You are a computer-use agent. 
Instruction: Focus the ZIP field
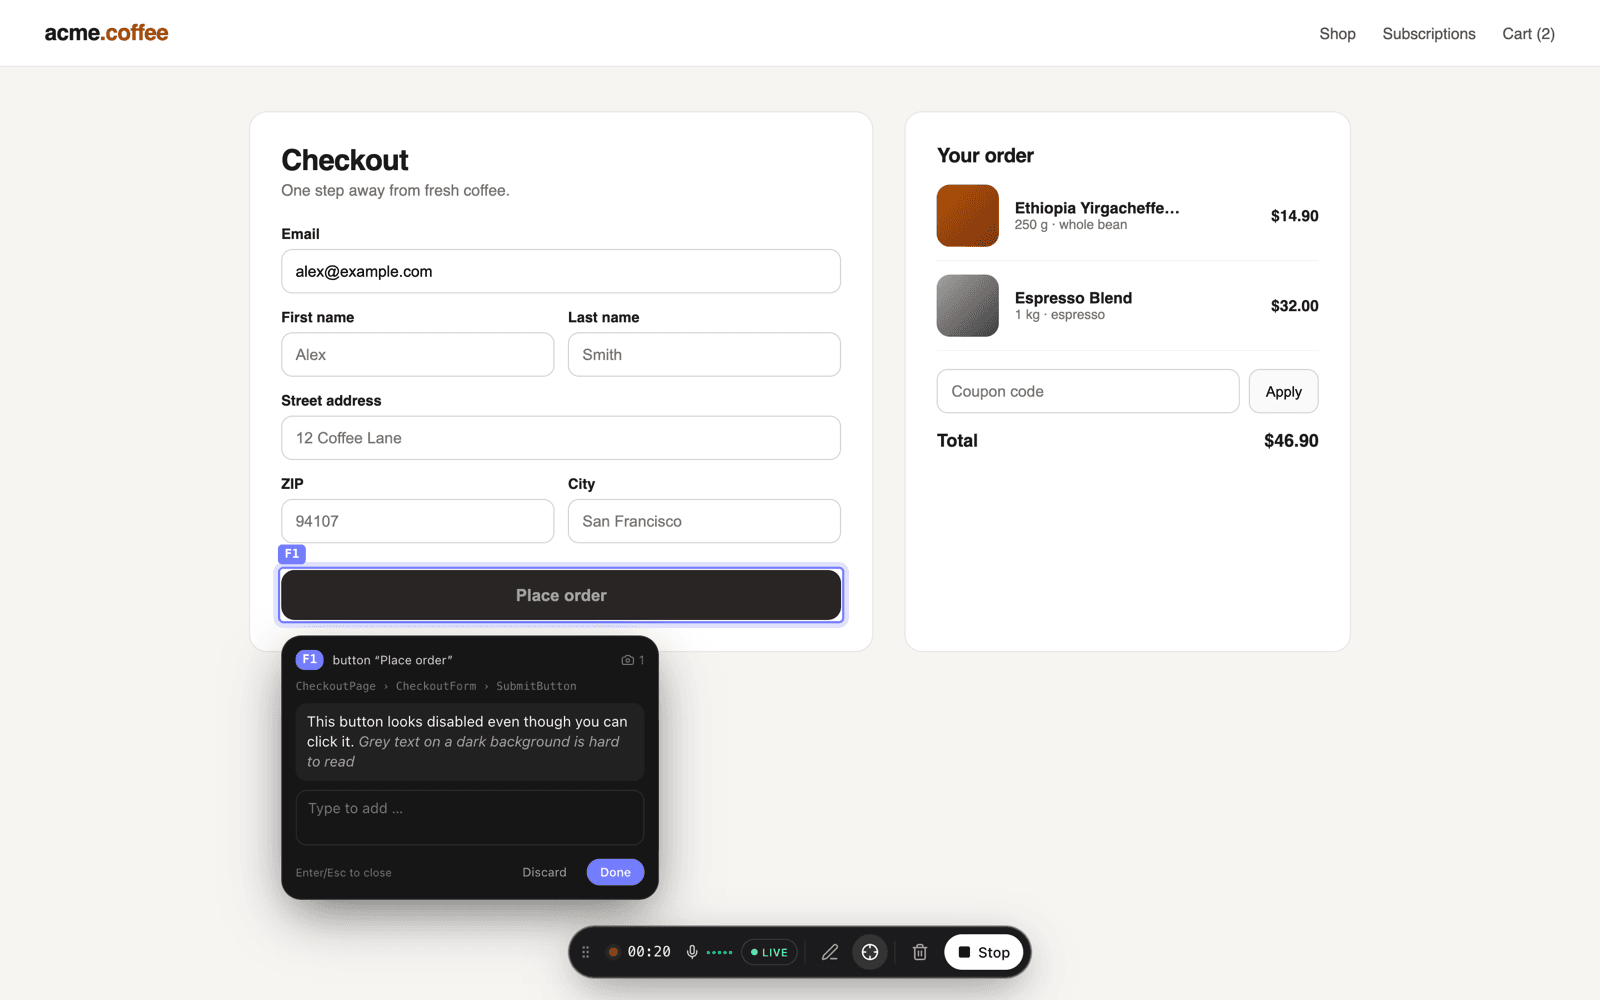pyautogui.click(x=417, y=521)
